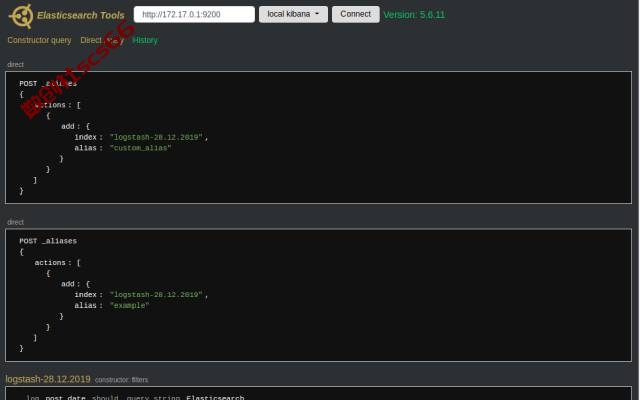This screenshot has width=640, height=400.
Task: Select the example alias history query block
Action: [318, 295]
